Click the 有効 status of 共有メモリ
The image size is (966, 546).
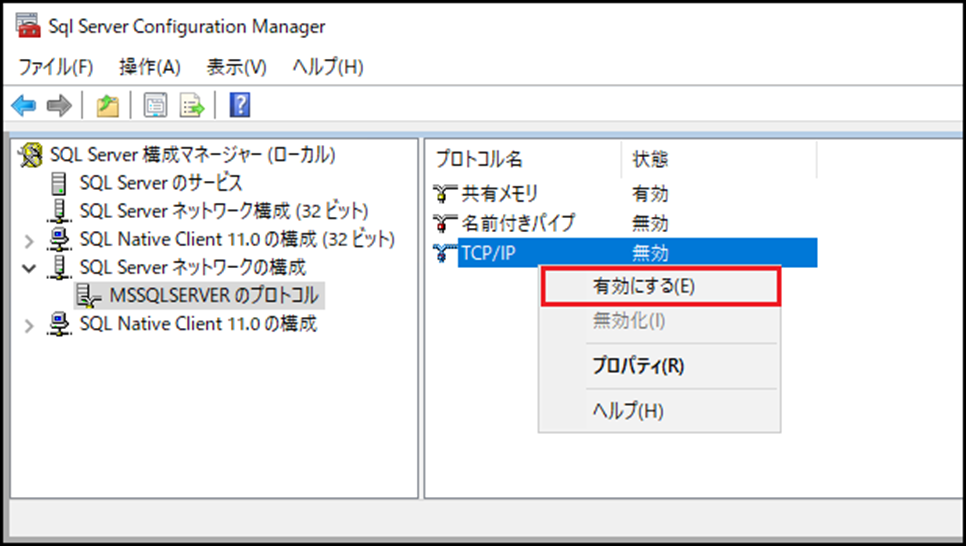pyautogui.click(x=650, y=194)
